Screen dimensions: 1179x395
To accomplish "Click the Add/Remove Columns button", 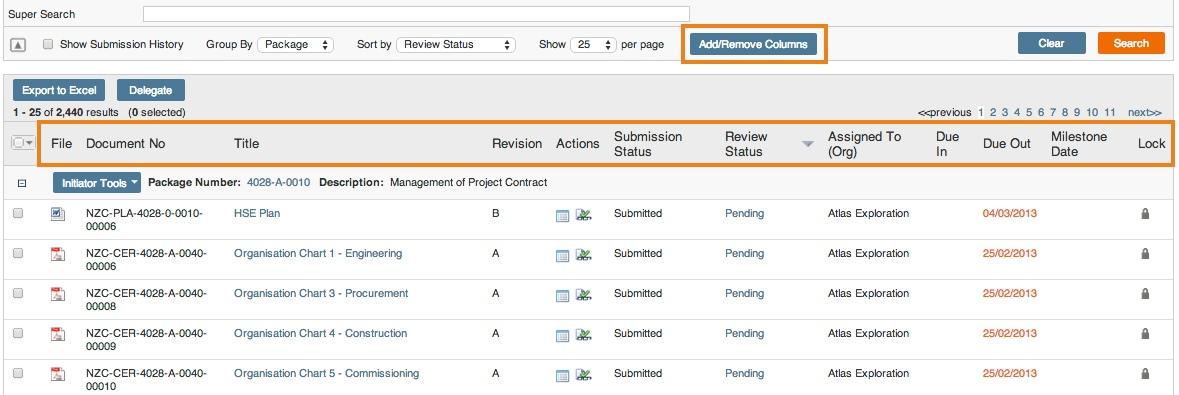I will tap(753, 44).
